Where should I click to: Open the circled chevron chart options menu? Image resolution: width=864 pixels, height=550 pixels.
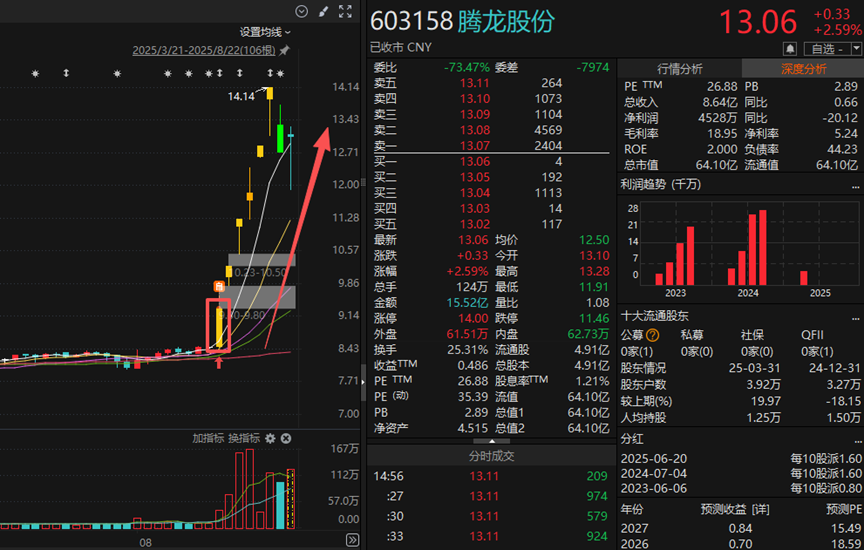click(301, 11)
